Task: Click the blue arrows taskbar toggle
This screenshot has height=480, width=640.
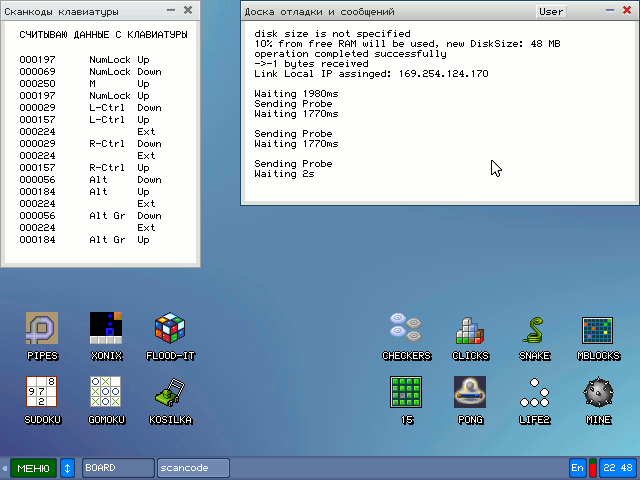Action: tap(68, 468)
